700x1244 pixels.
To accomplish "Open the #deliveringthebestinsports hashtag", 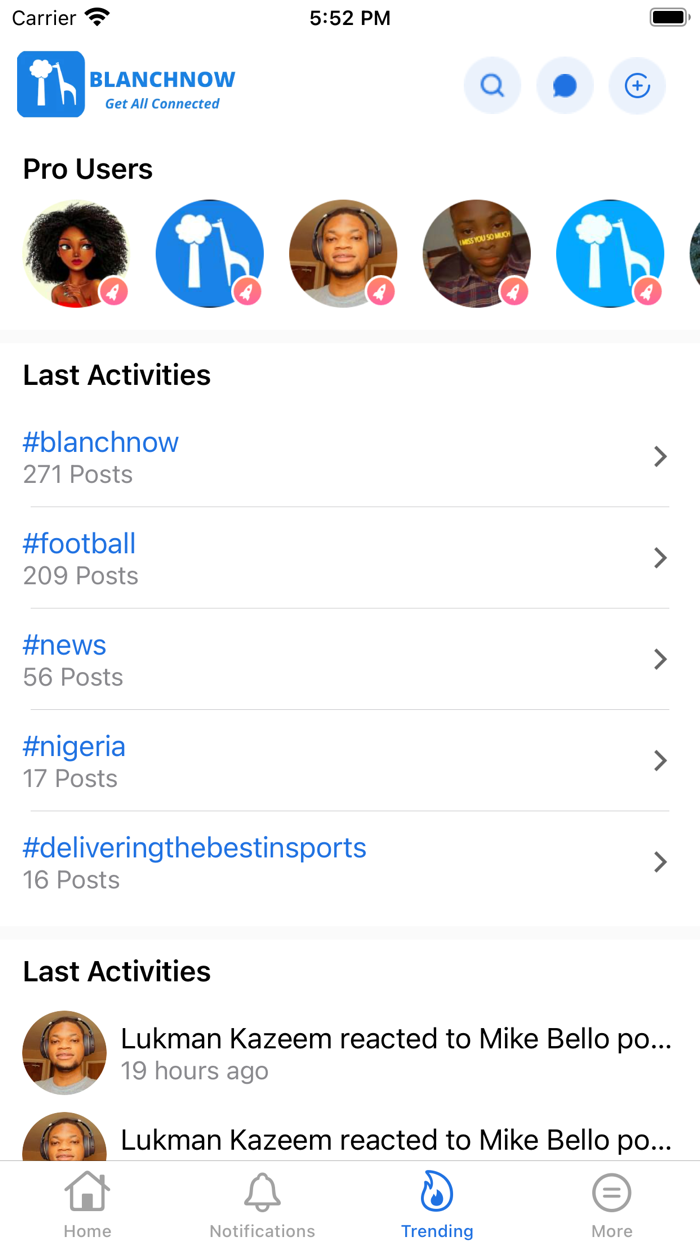I will click(195, 848).
